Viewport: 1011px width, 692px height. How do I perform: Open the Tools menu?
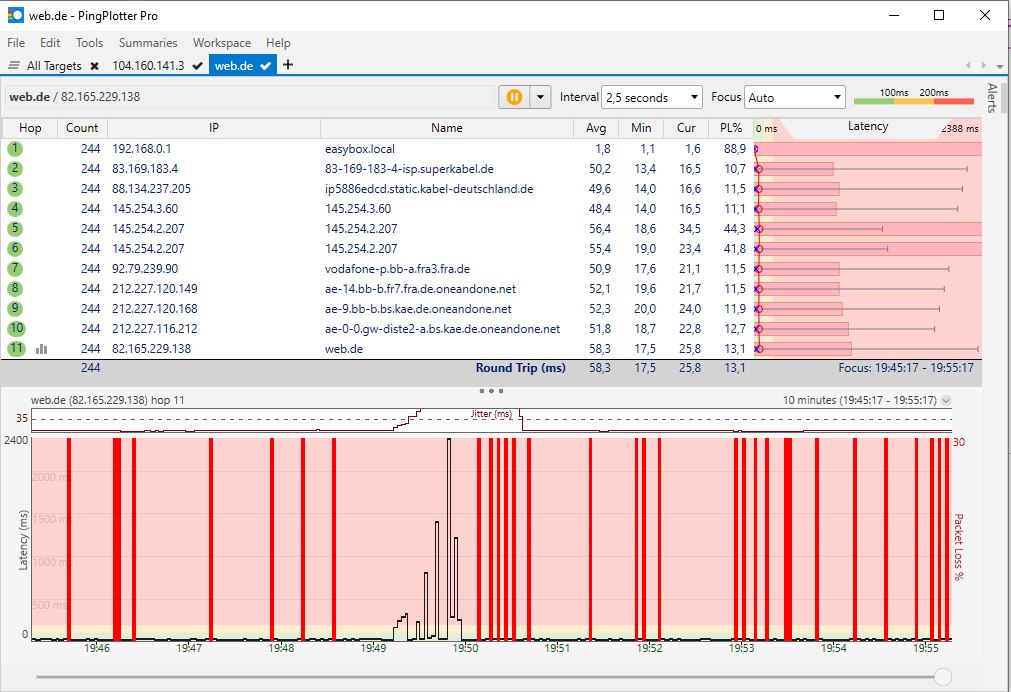[89, 43]
